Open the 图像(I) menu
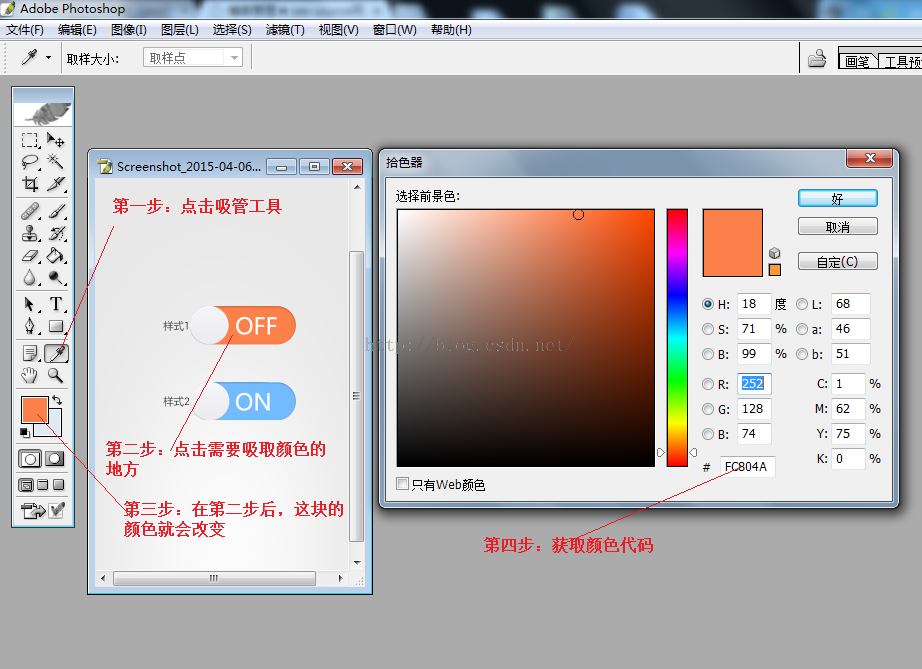922x669 pixels. click(x=129, y=30)
